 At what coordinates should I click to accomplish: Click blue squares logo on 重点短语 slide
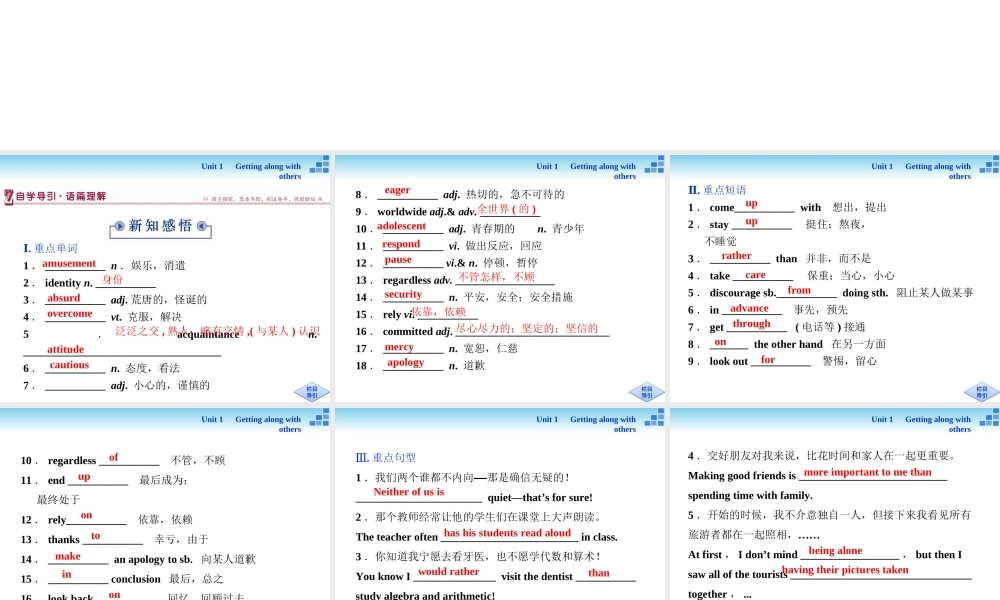tap(988, 165)
